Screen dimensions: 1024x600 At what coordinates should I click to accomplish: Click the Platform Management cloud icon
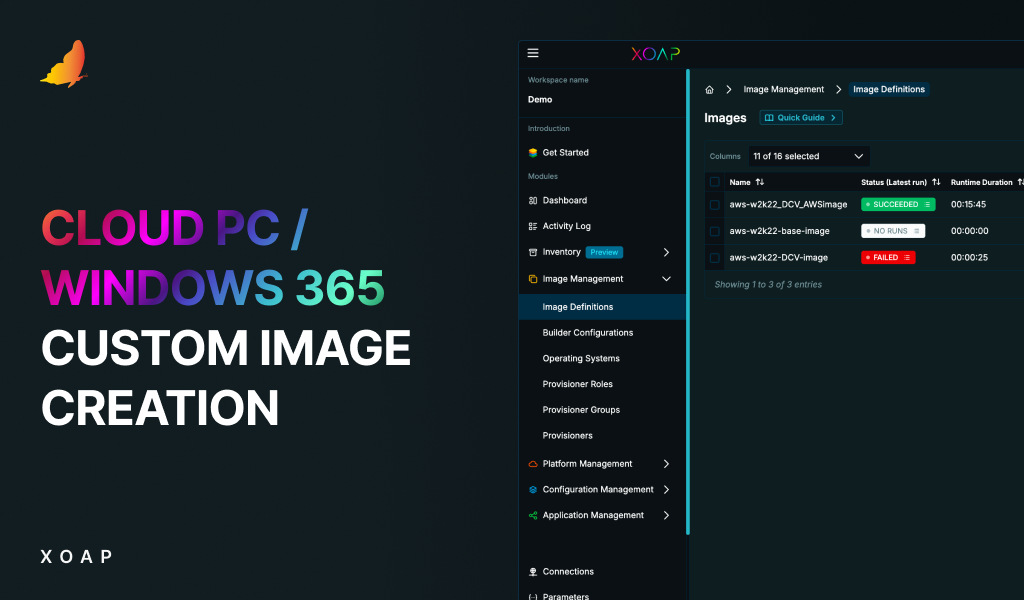533,464
